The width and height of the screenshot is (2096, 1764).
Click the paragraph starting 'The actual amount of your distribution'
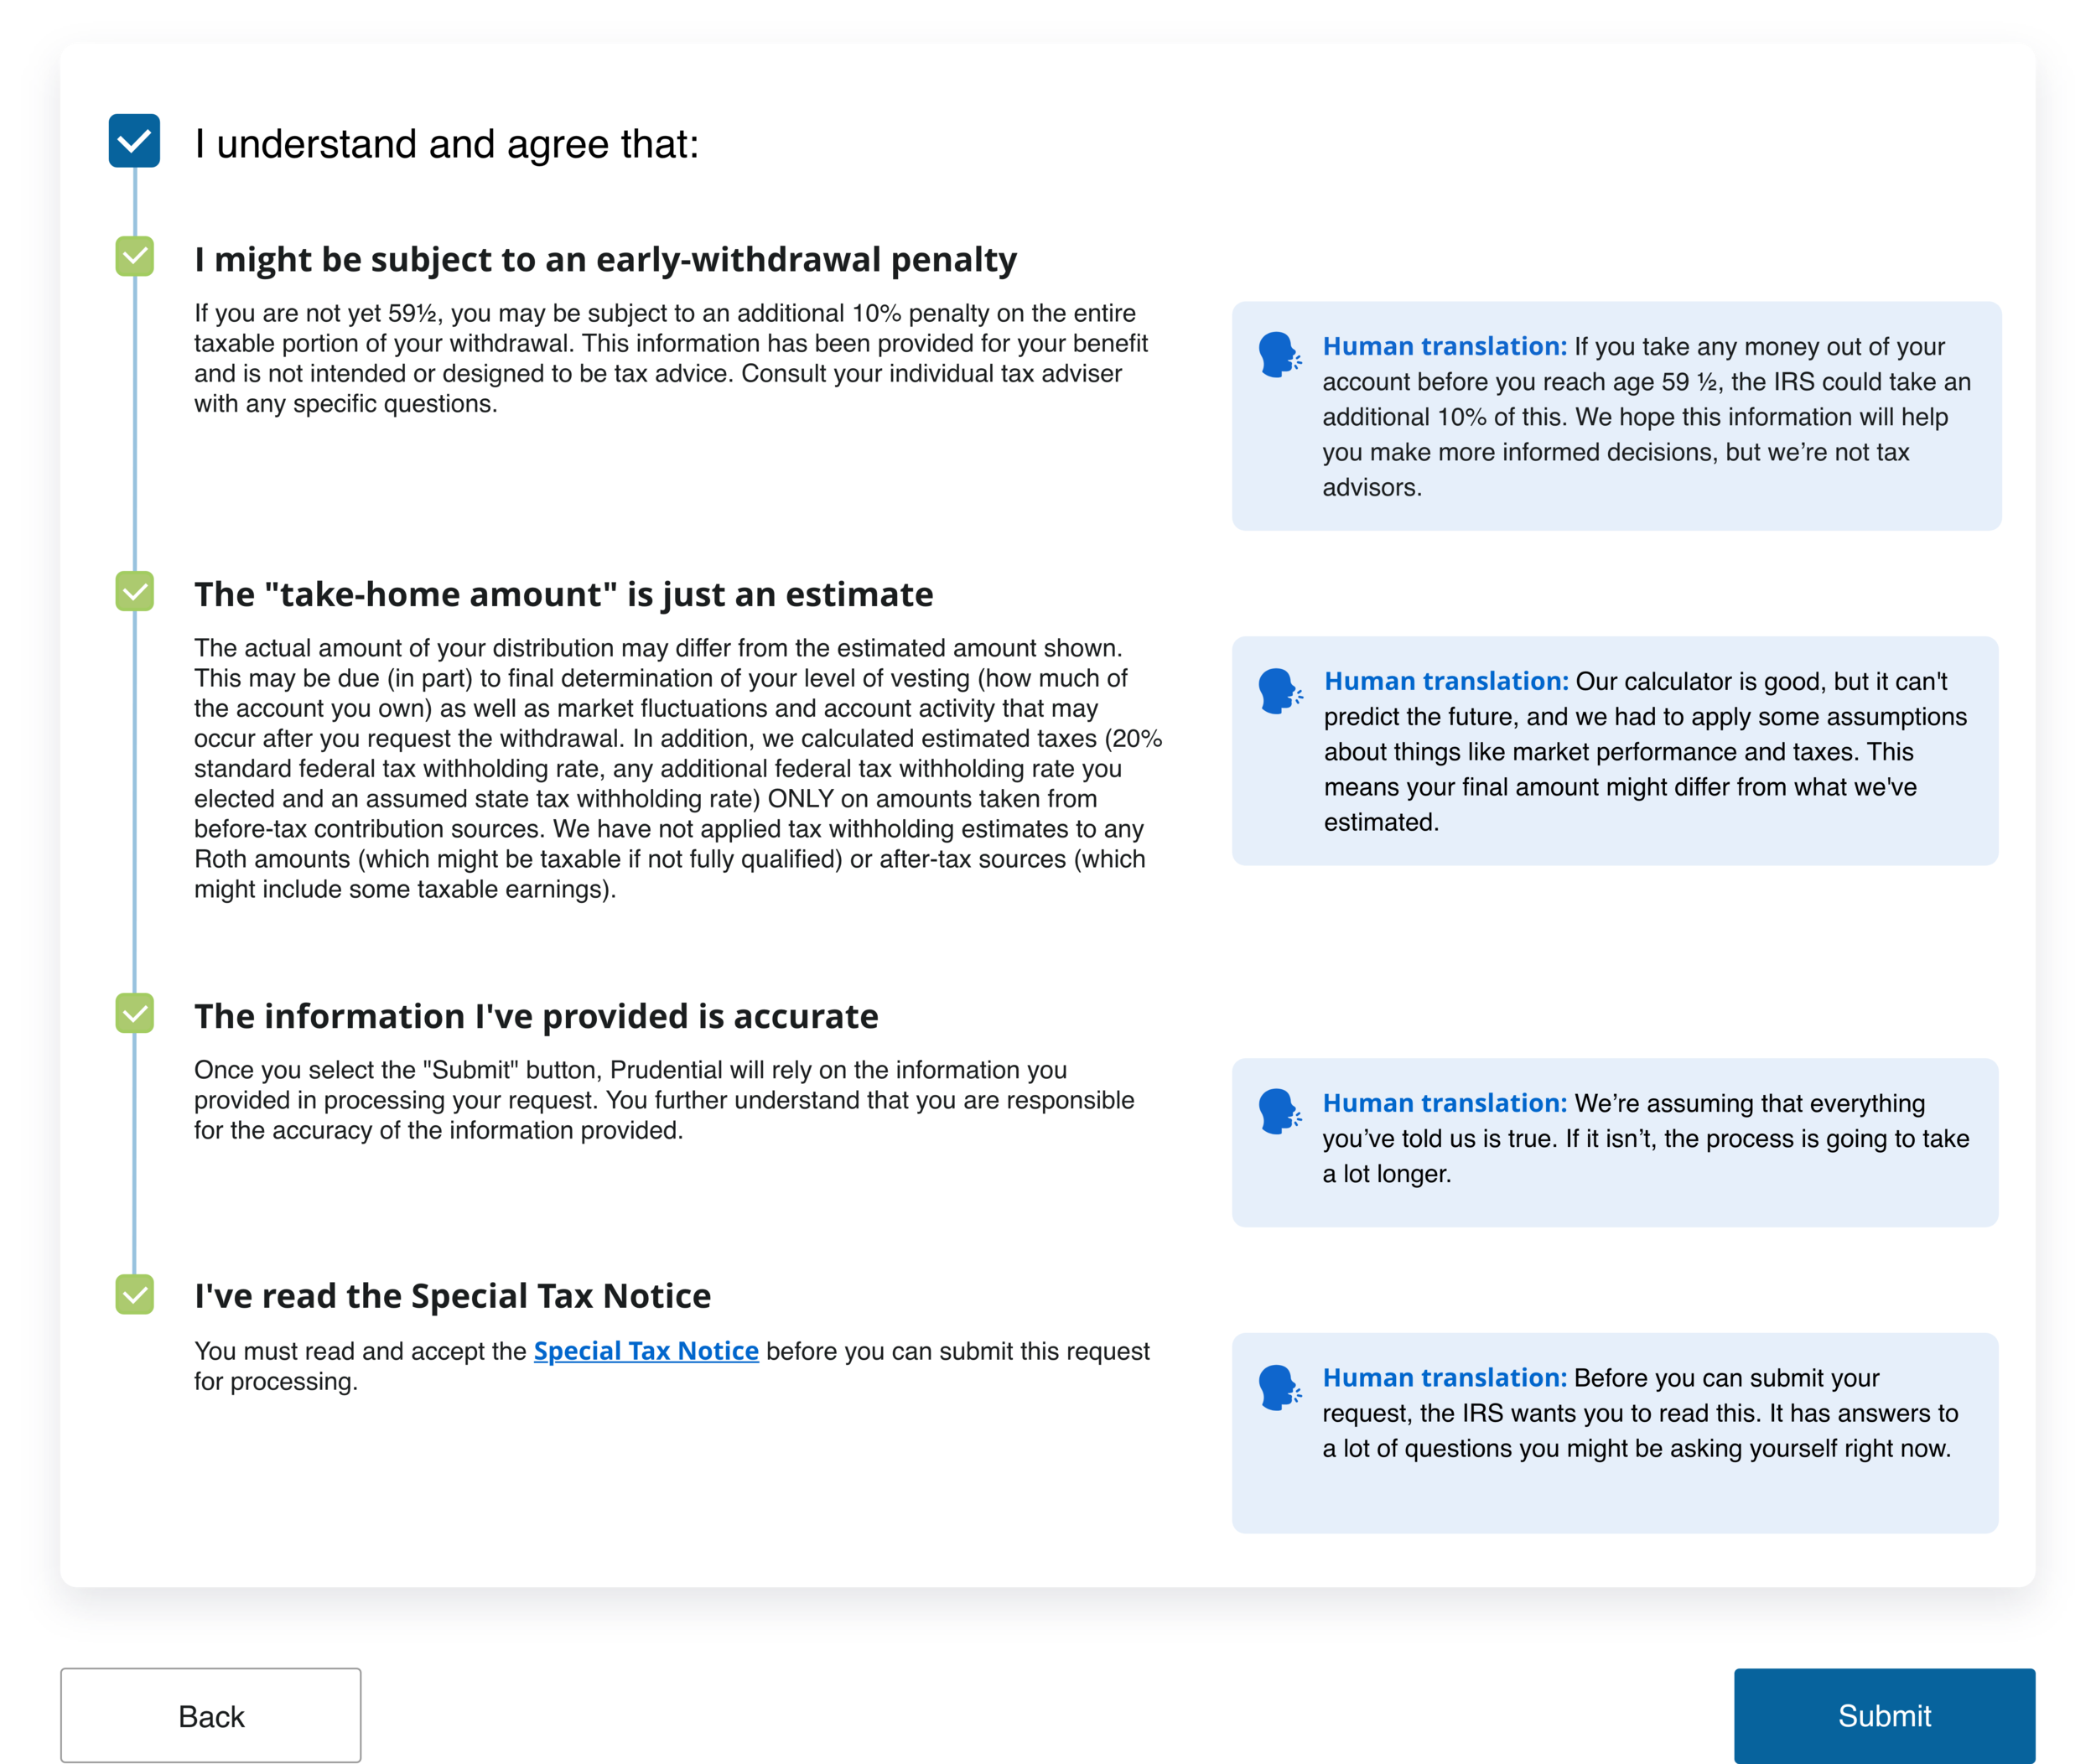678,768
